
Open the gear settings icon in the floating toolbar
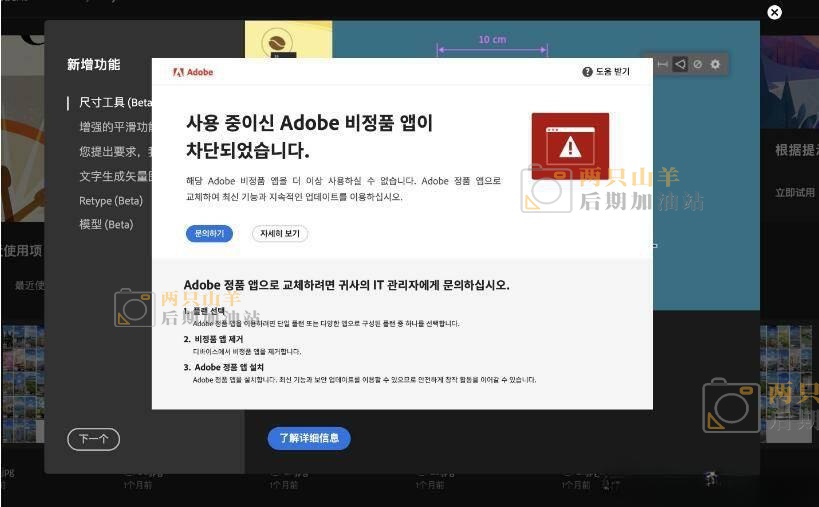[715, 64]
